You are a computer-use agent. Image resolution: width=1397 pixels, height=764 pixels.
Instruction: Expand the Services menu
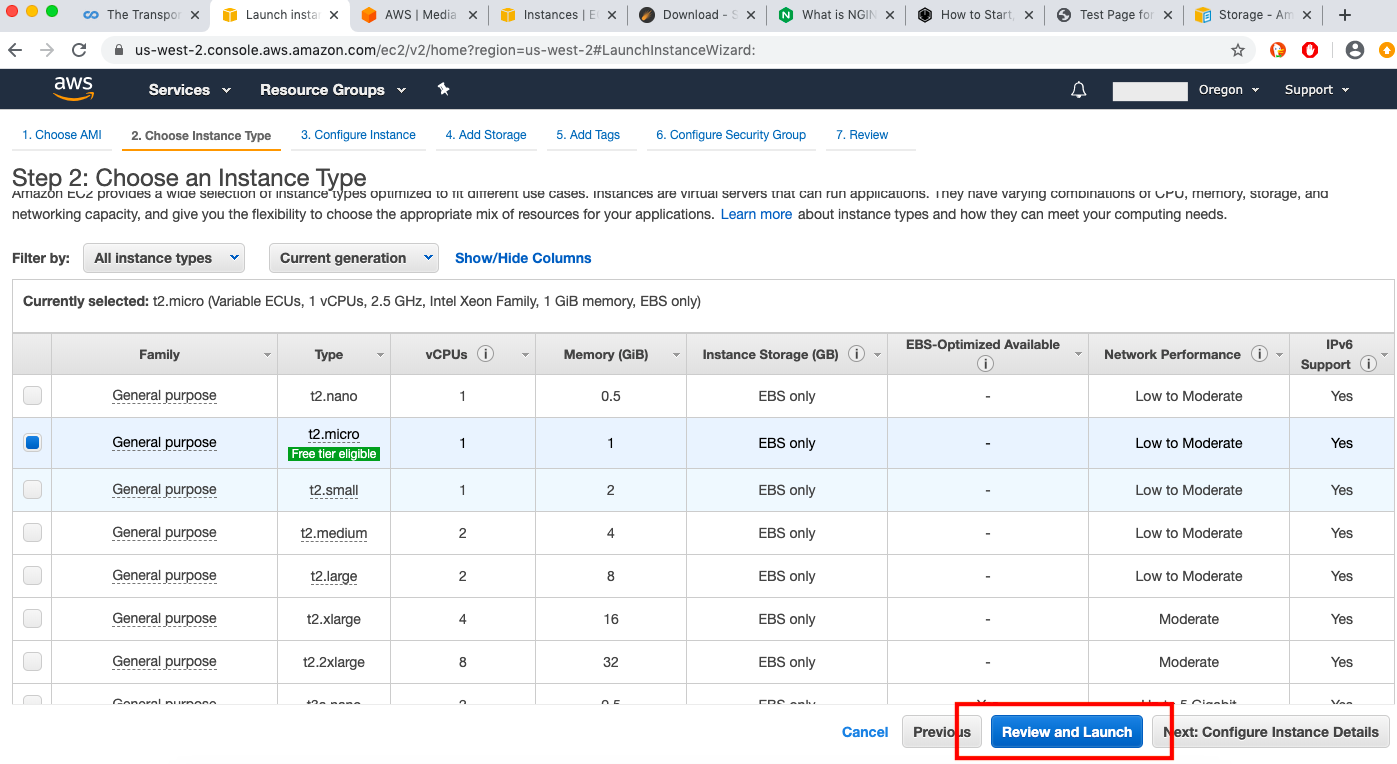(190, 90)
